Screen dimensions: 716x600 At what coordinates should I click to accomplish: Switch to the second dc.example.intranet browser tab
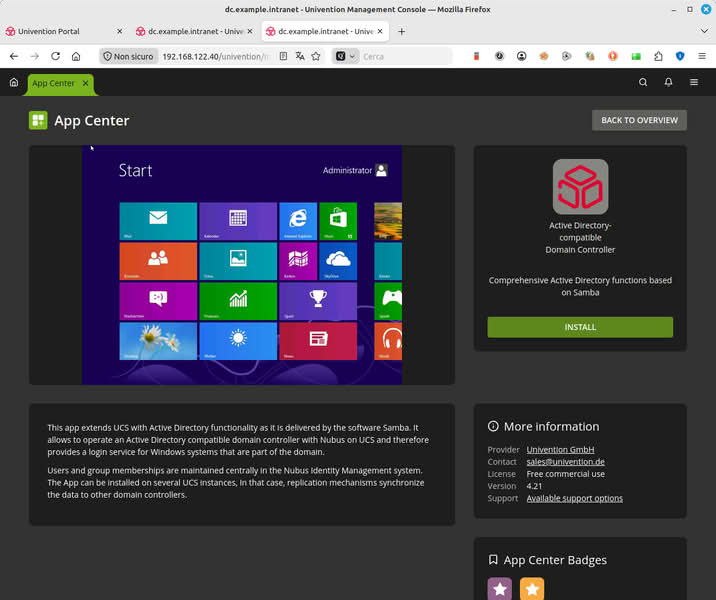195,32
